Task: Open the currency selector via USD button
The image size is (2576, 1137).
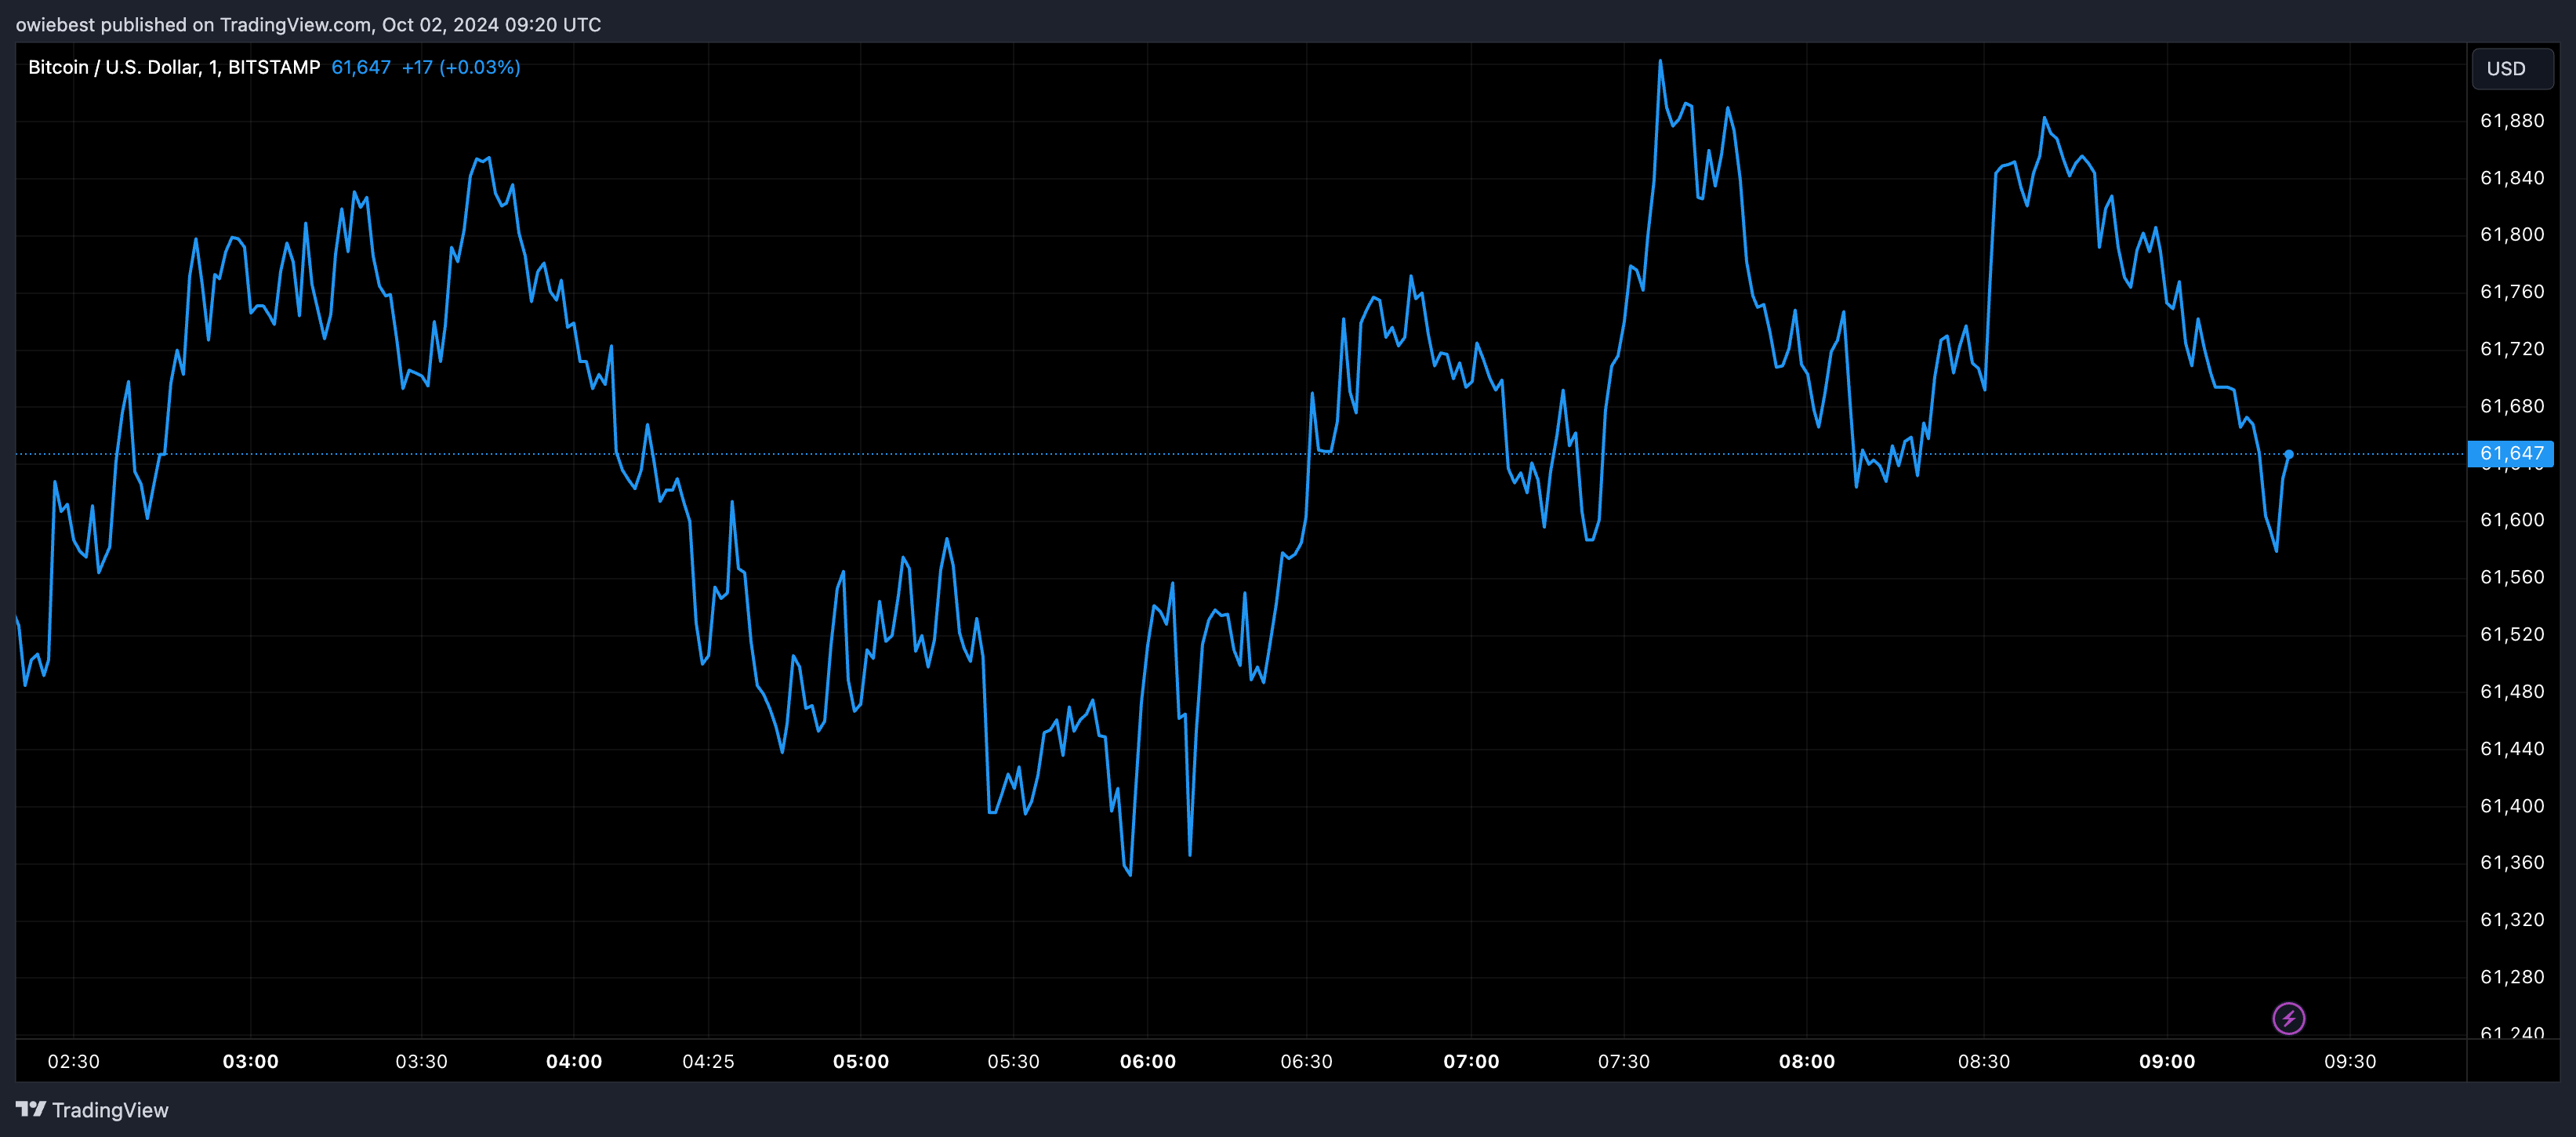Action: tap(2512, 68)
